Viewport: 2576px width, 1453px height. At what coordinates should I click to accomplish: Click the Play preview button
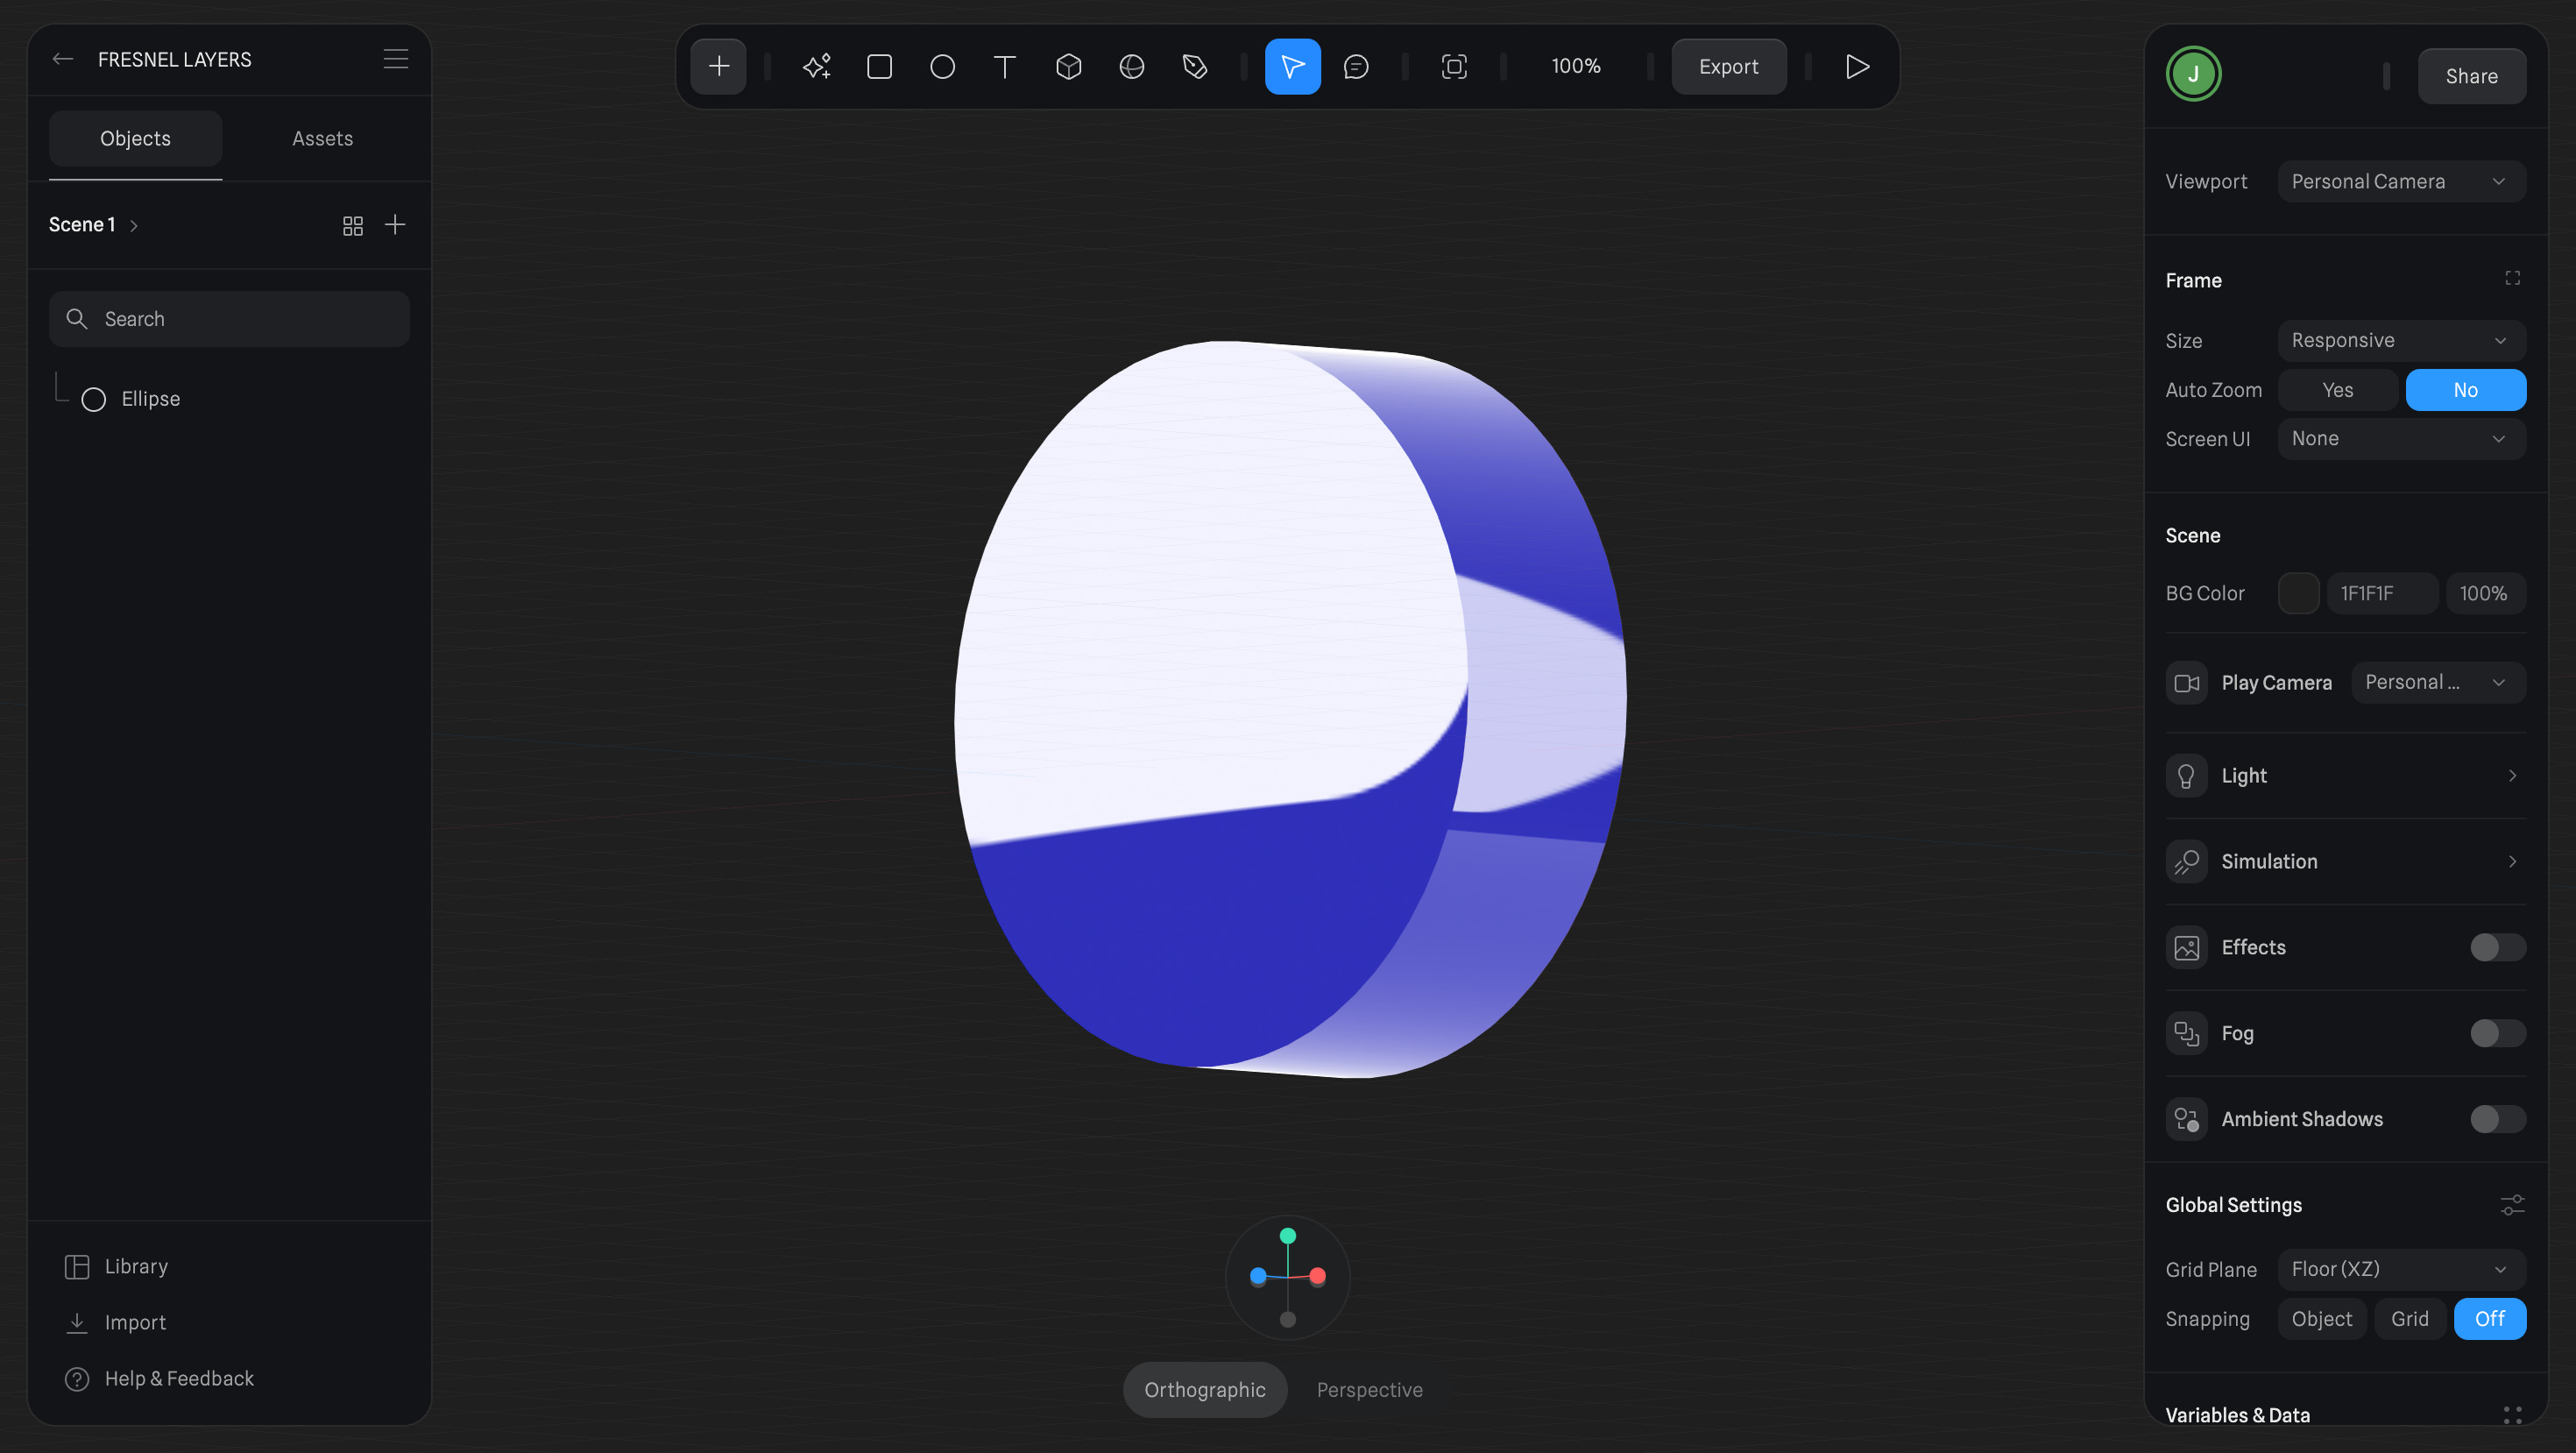(x=1857, y=67)
